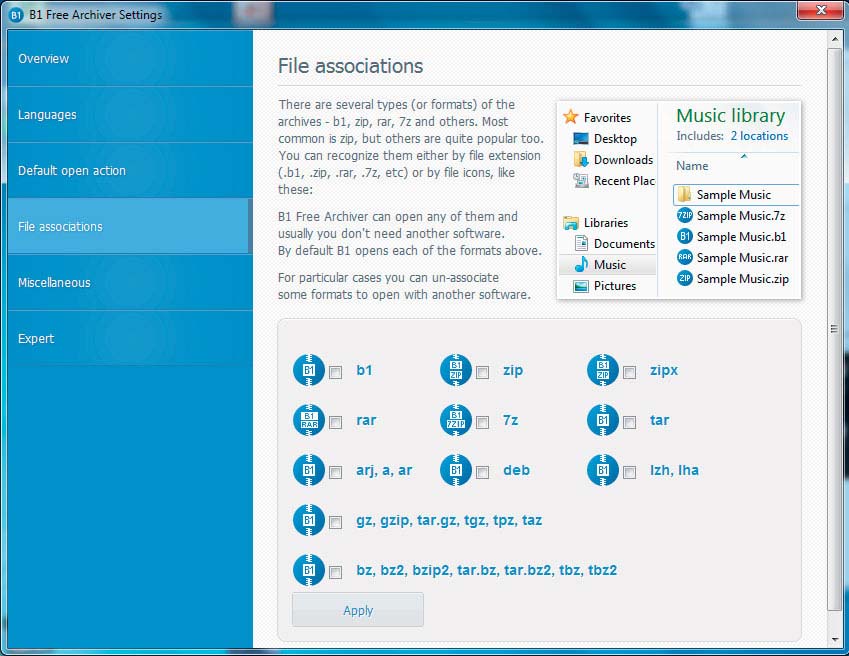The width and height of the screenshot is (849, 656).
Task: Click the 'gz, gzip, tar.gz' label text
Action: click(449, 520)
